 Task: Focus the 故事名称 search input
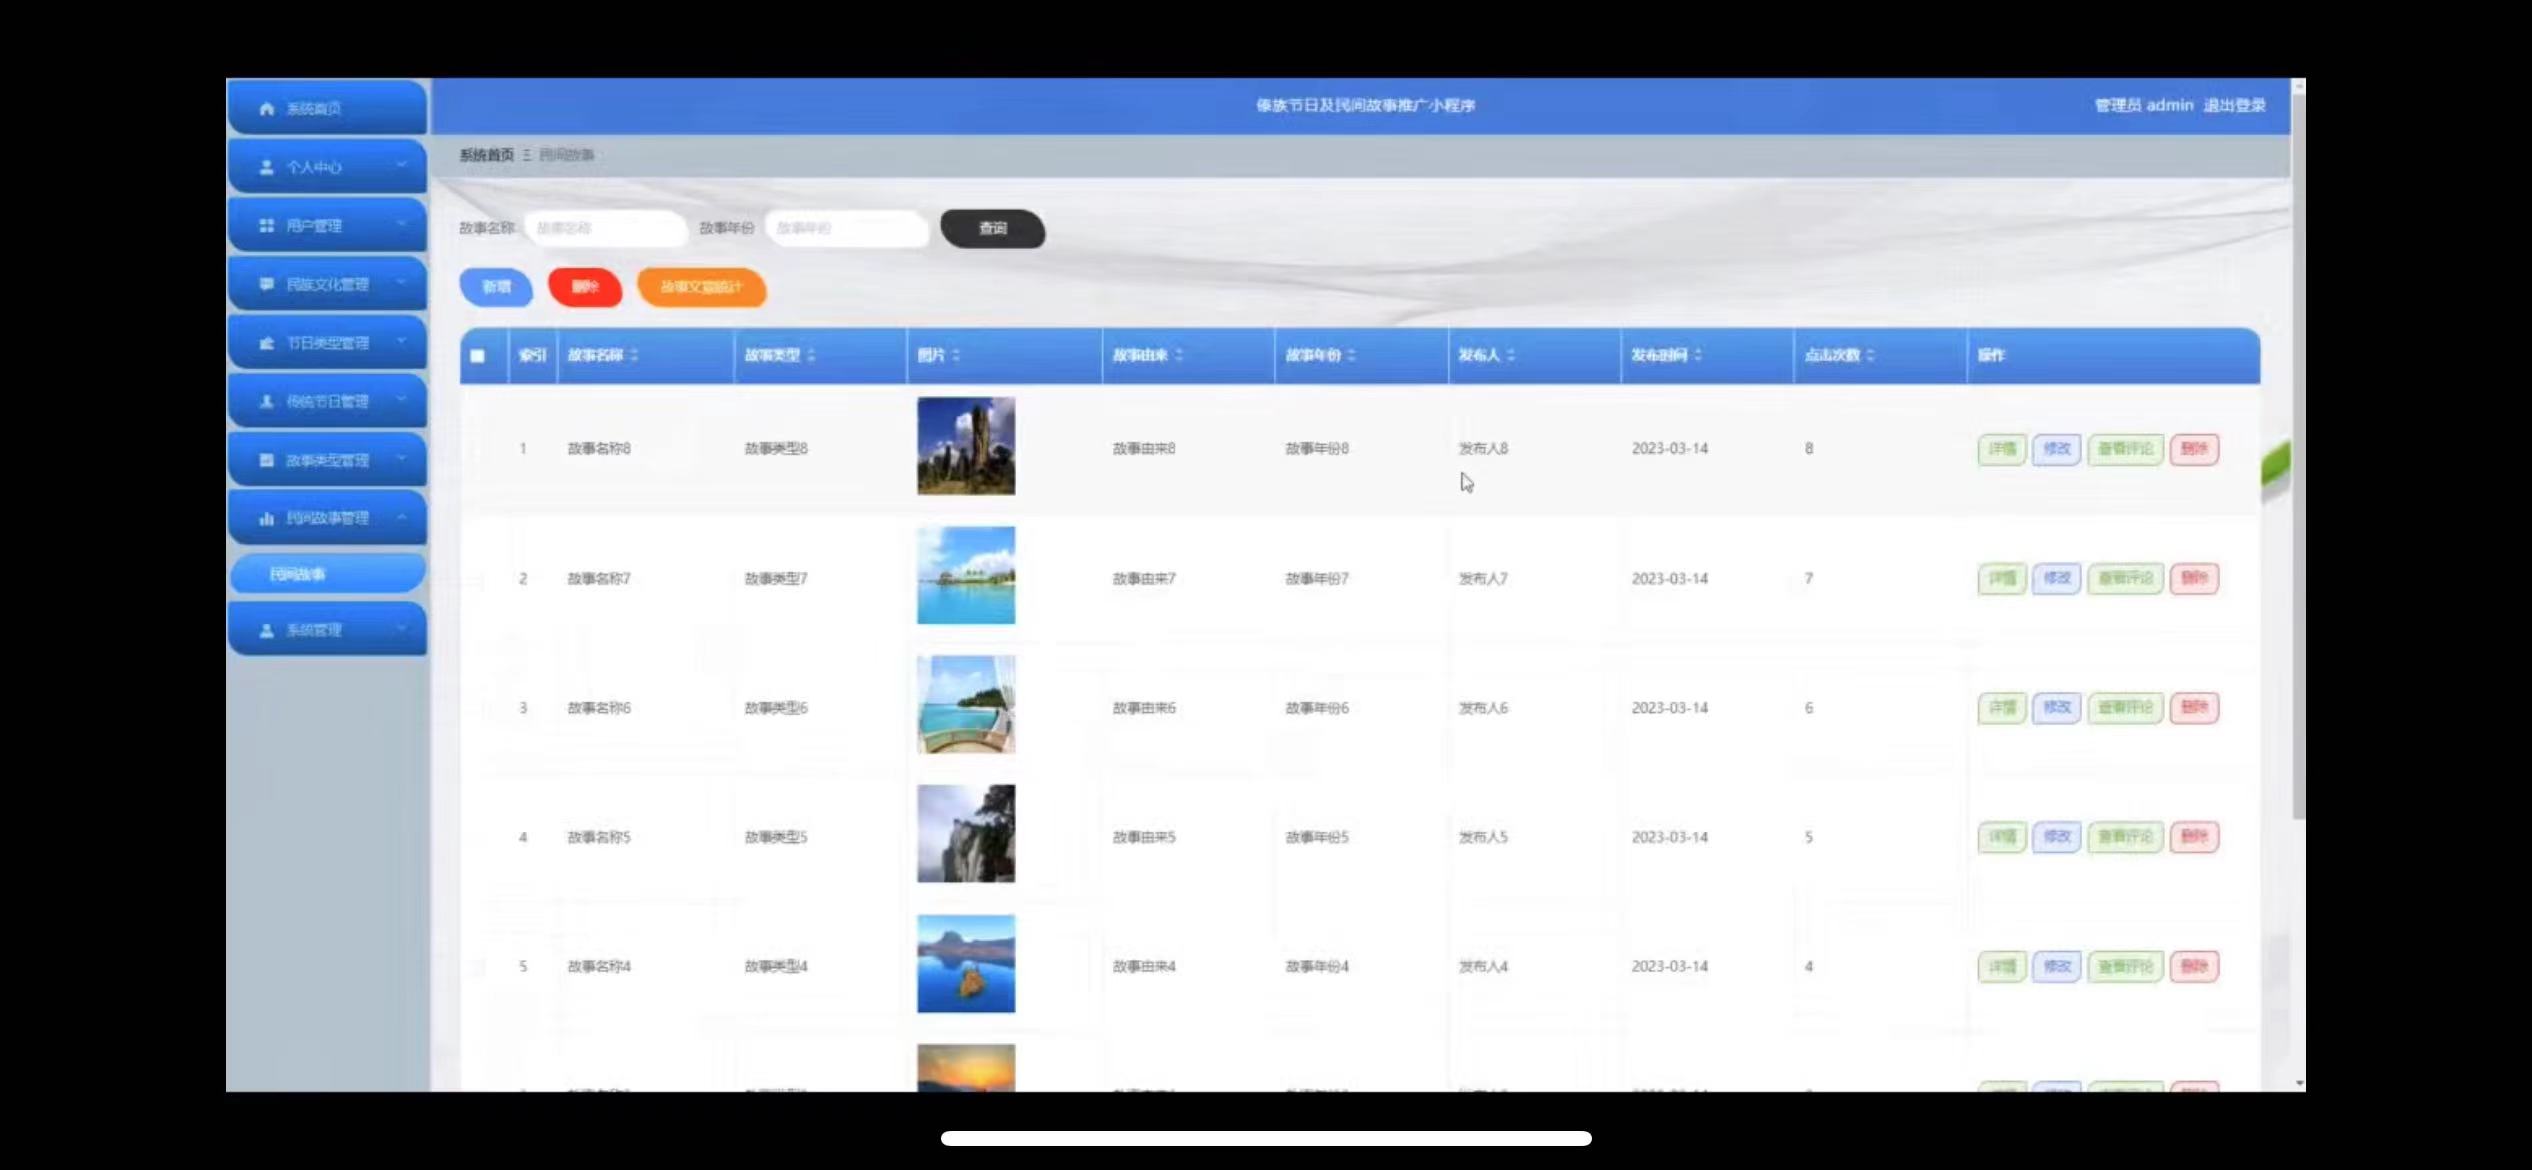(x=606, y=229)
